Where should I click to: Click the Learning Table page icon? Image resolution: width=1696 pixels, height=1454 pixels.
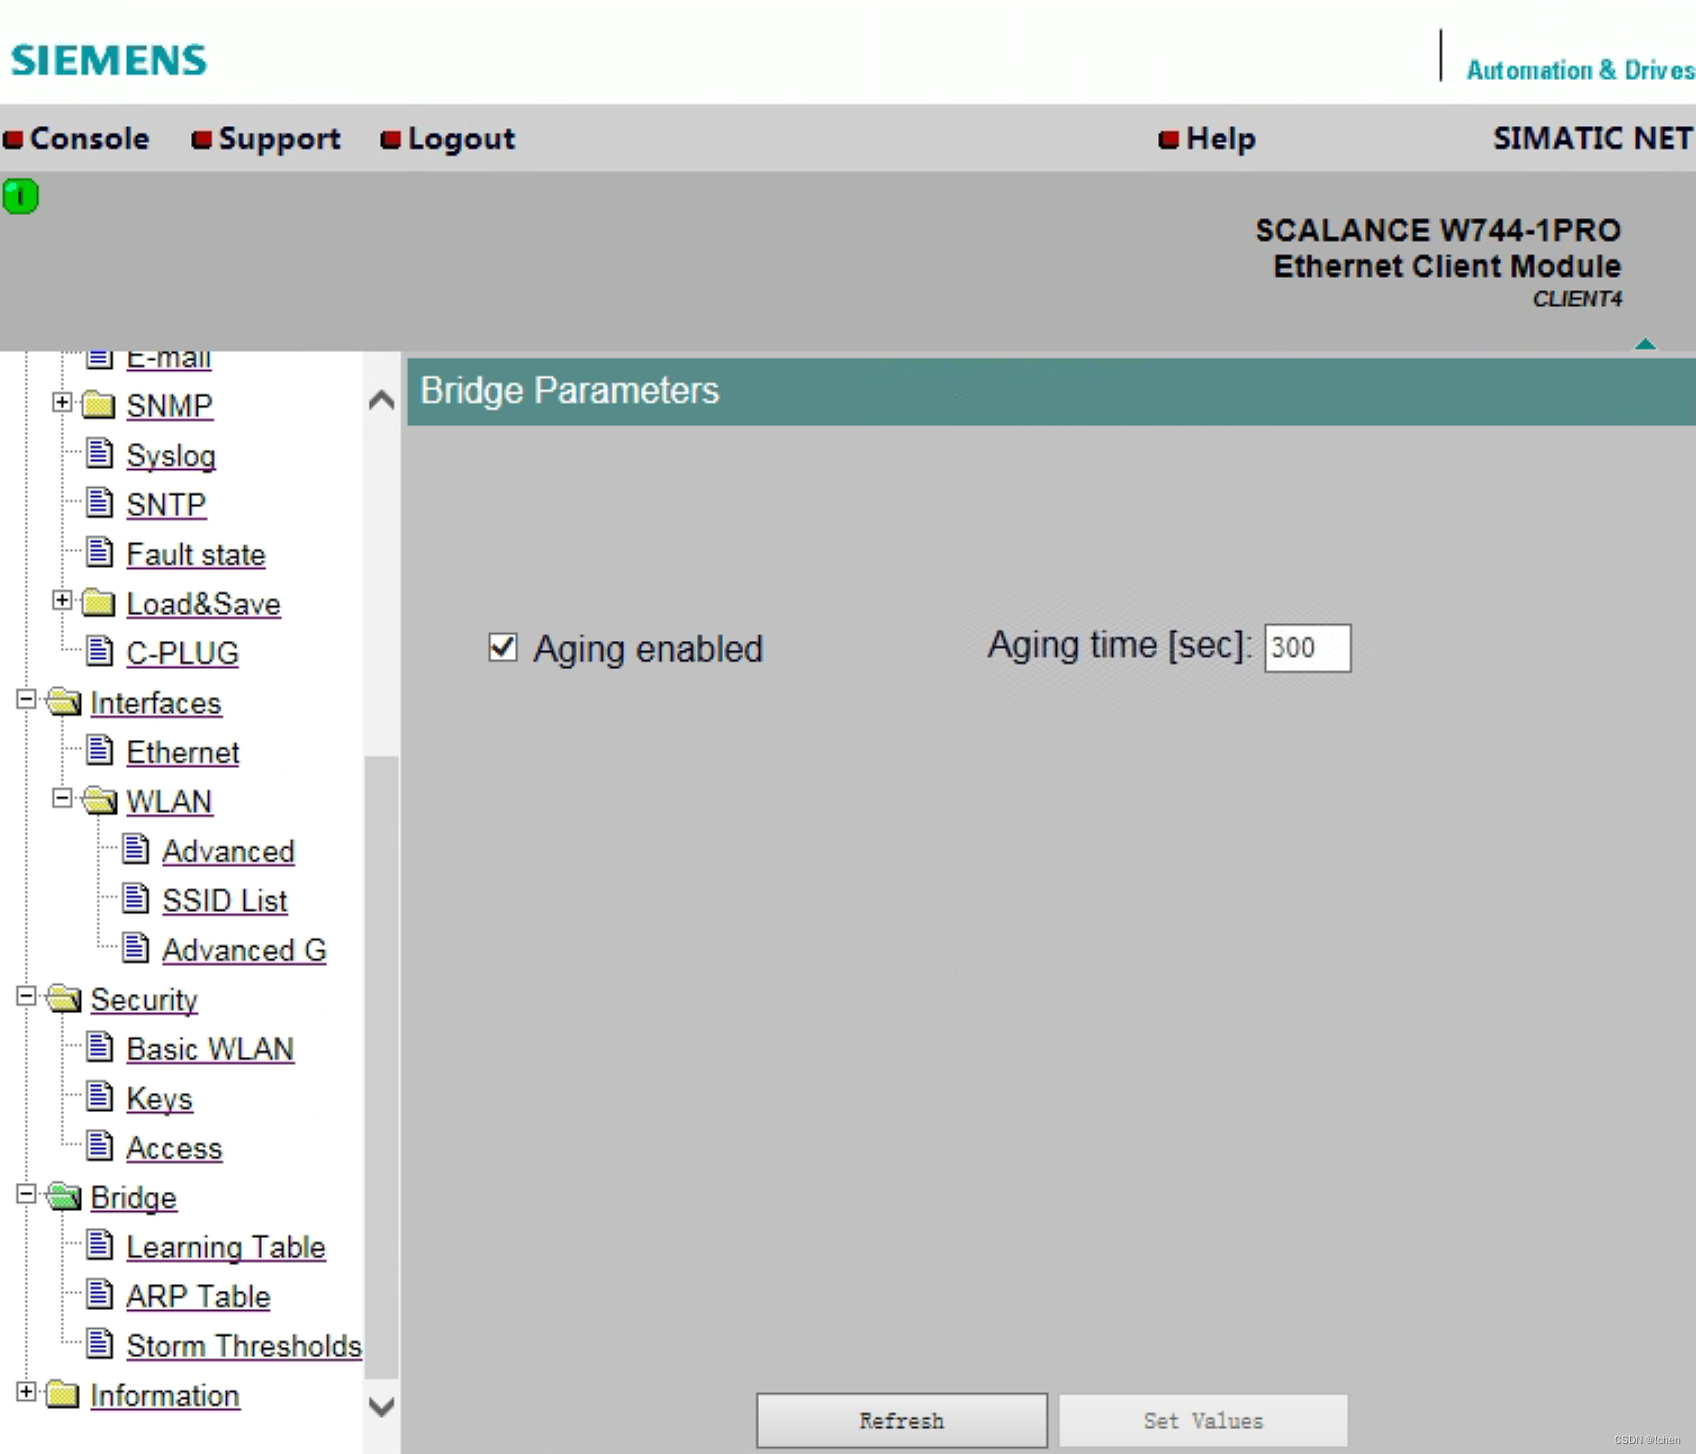coord(99,1245)
